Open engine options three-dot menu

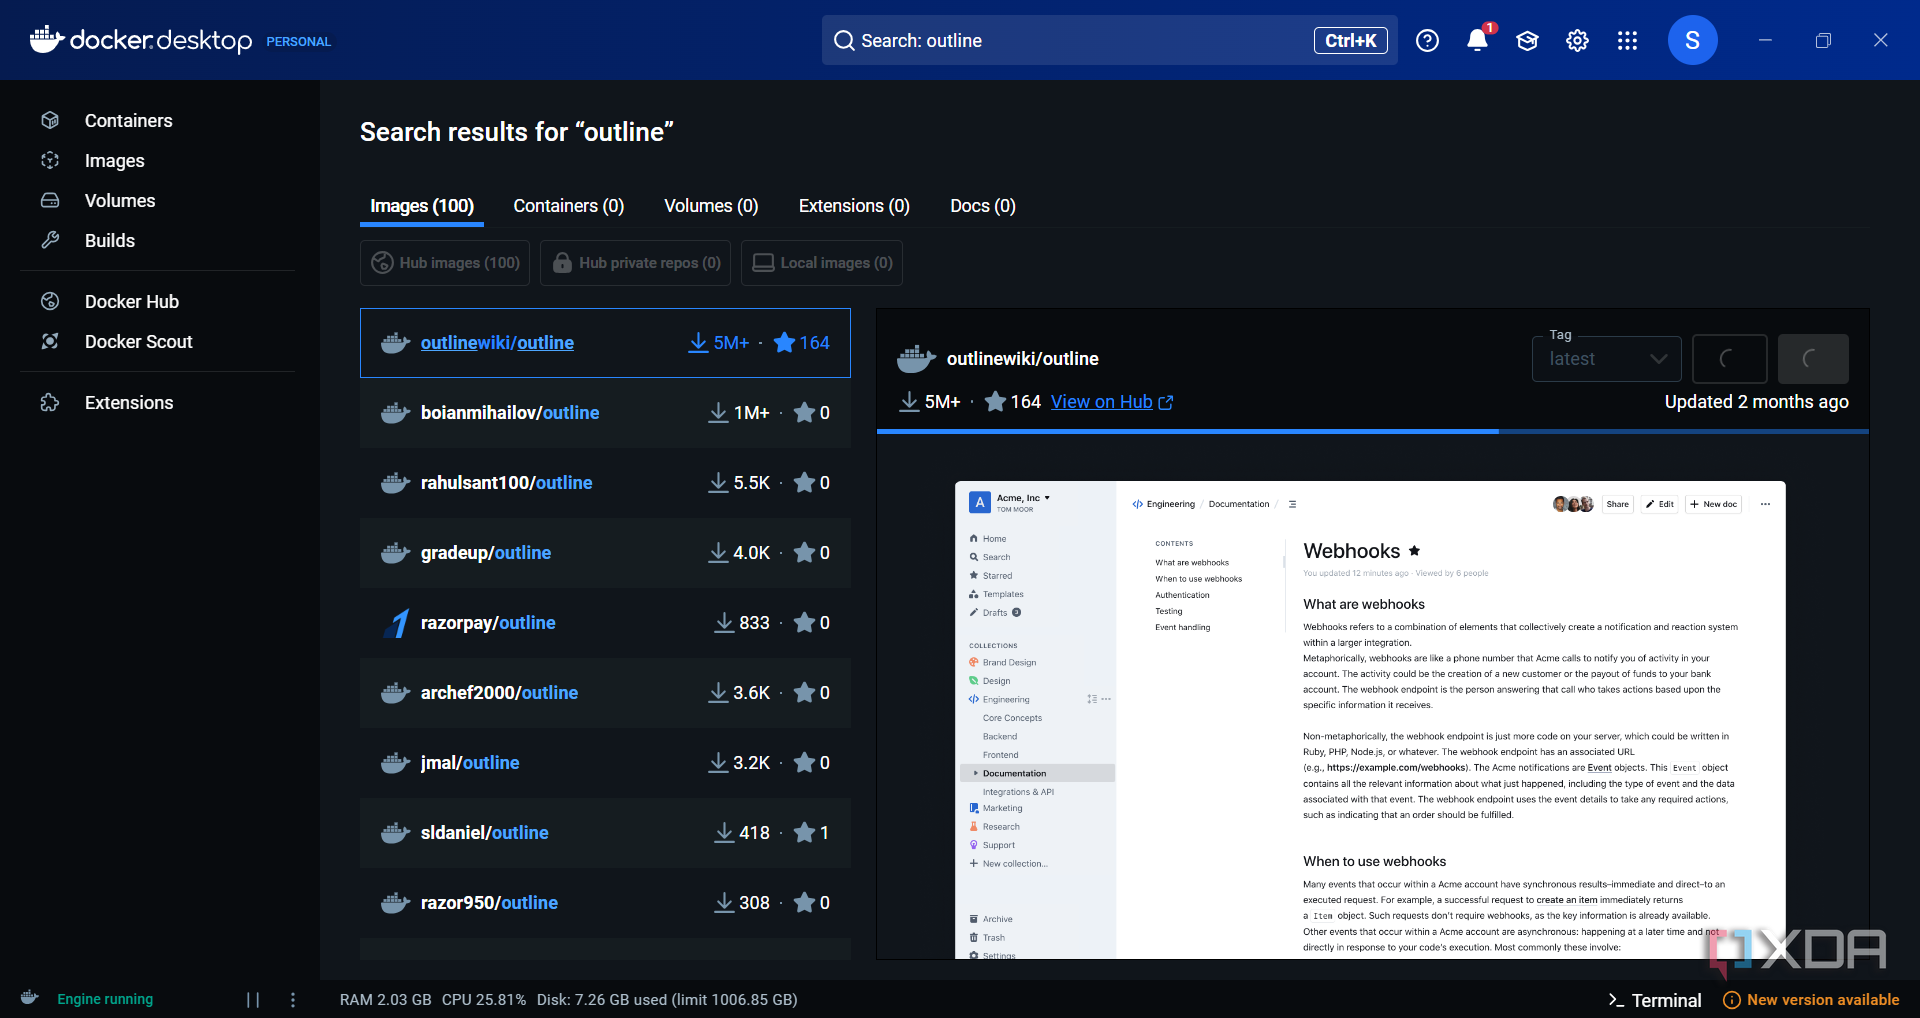click(293, 999)
